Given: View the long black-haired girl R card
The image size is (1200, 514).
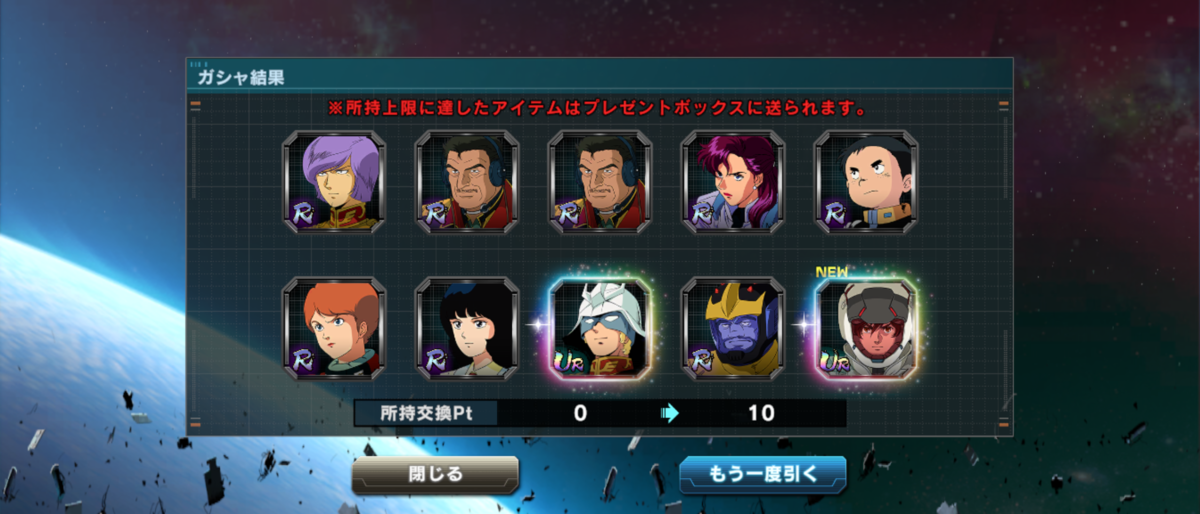Looking at the screenshot, I should (x=467, y=329).
